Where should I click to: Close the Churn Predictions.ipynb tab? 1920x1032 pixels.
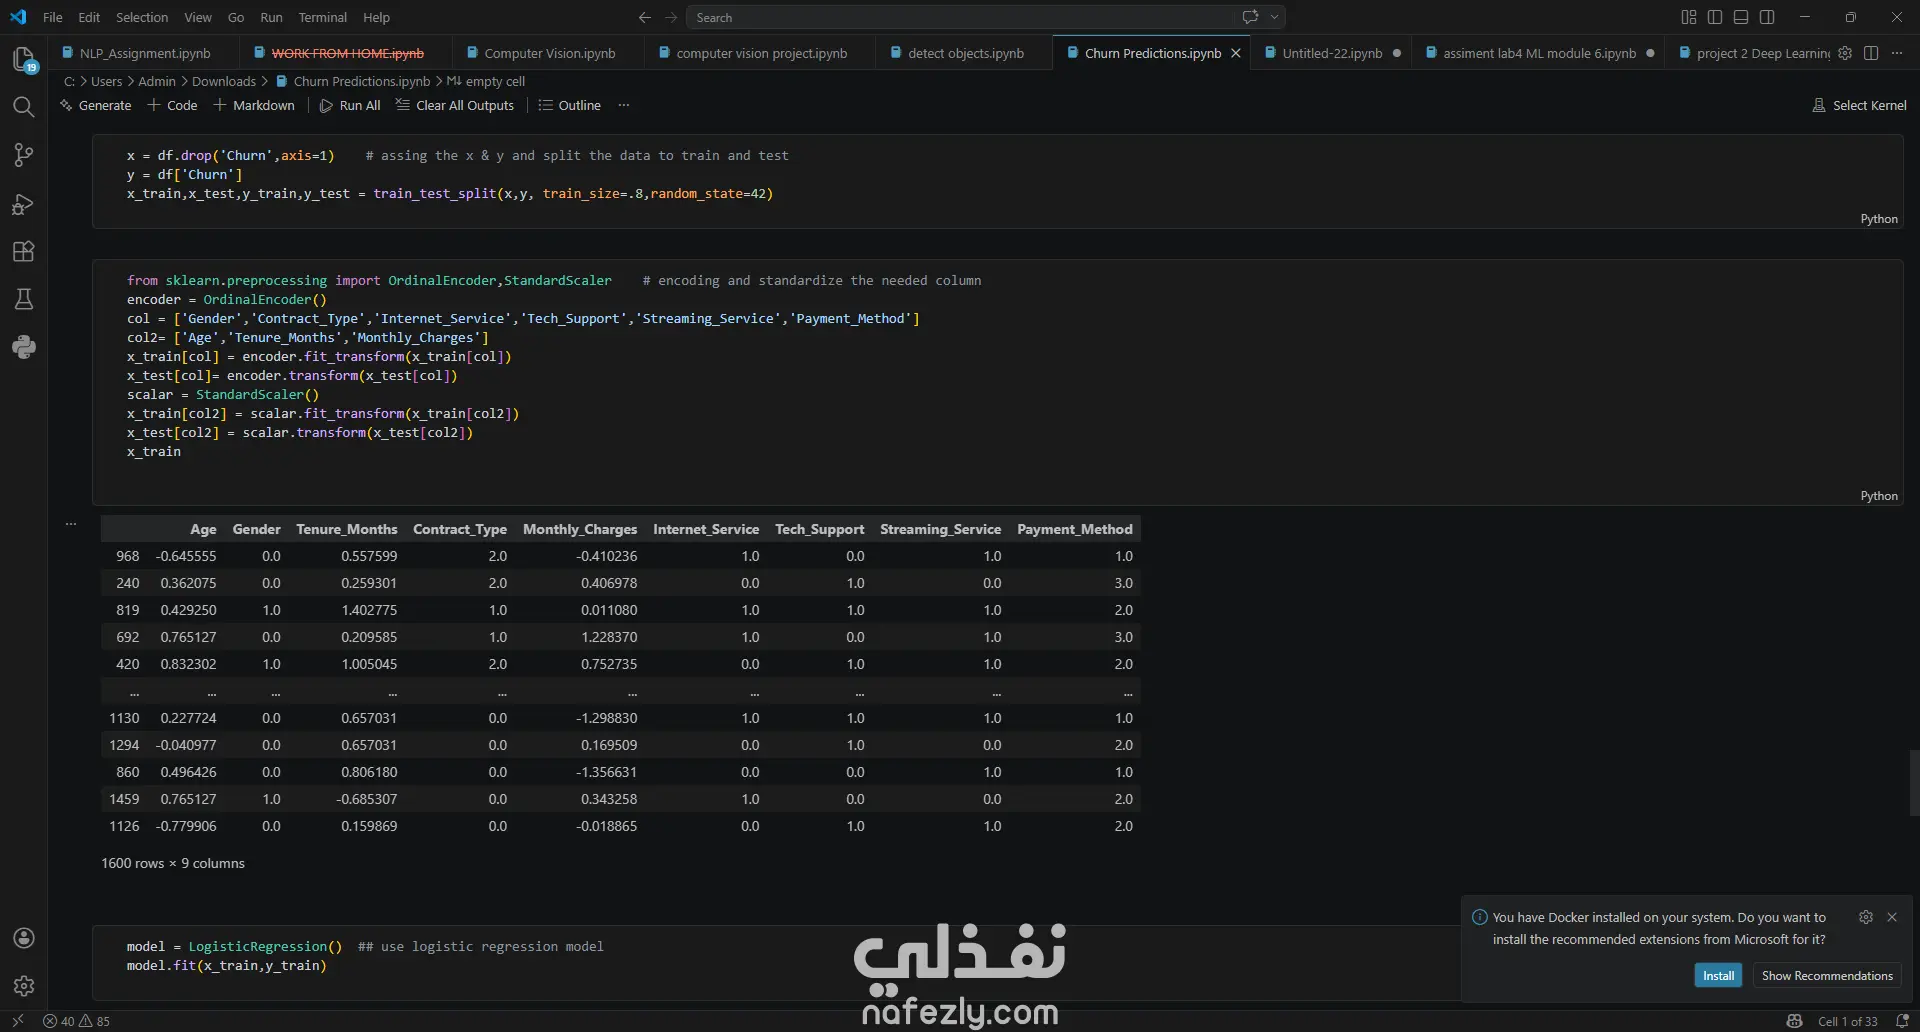1236,53
